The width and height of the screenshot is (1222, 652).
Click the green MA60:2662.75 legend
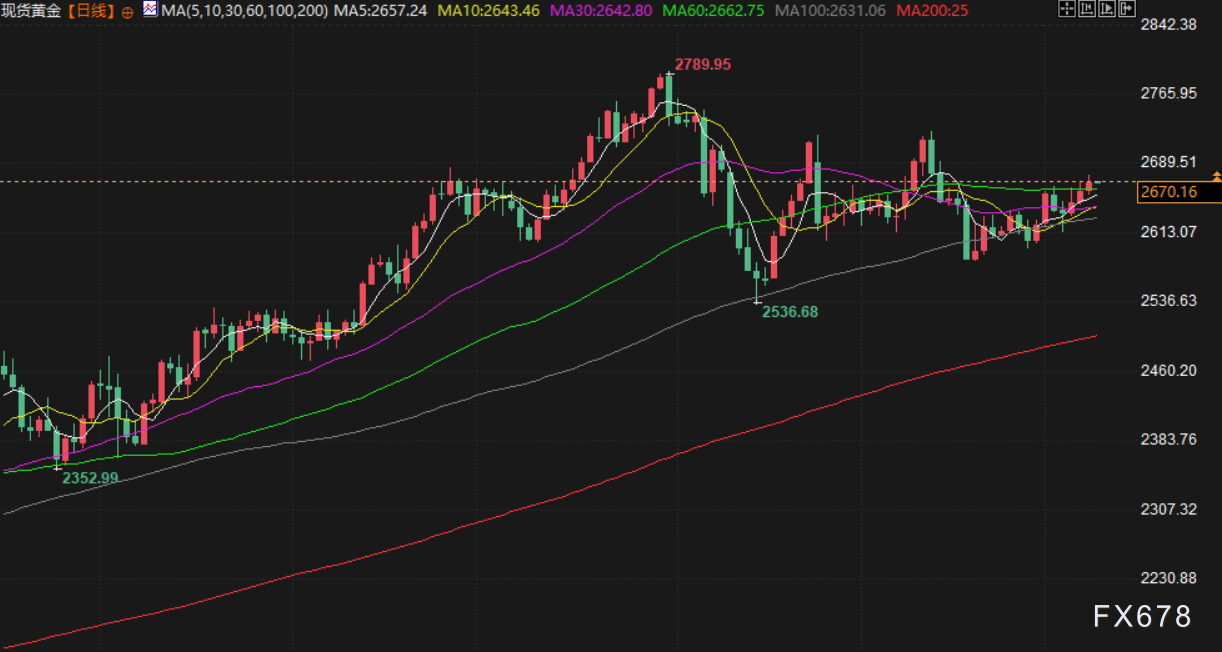[x=714, y=11]
